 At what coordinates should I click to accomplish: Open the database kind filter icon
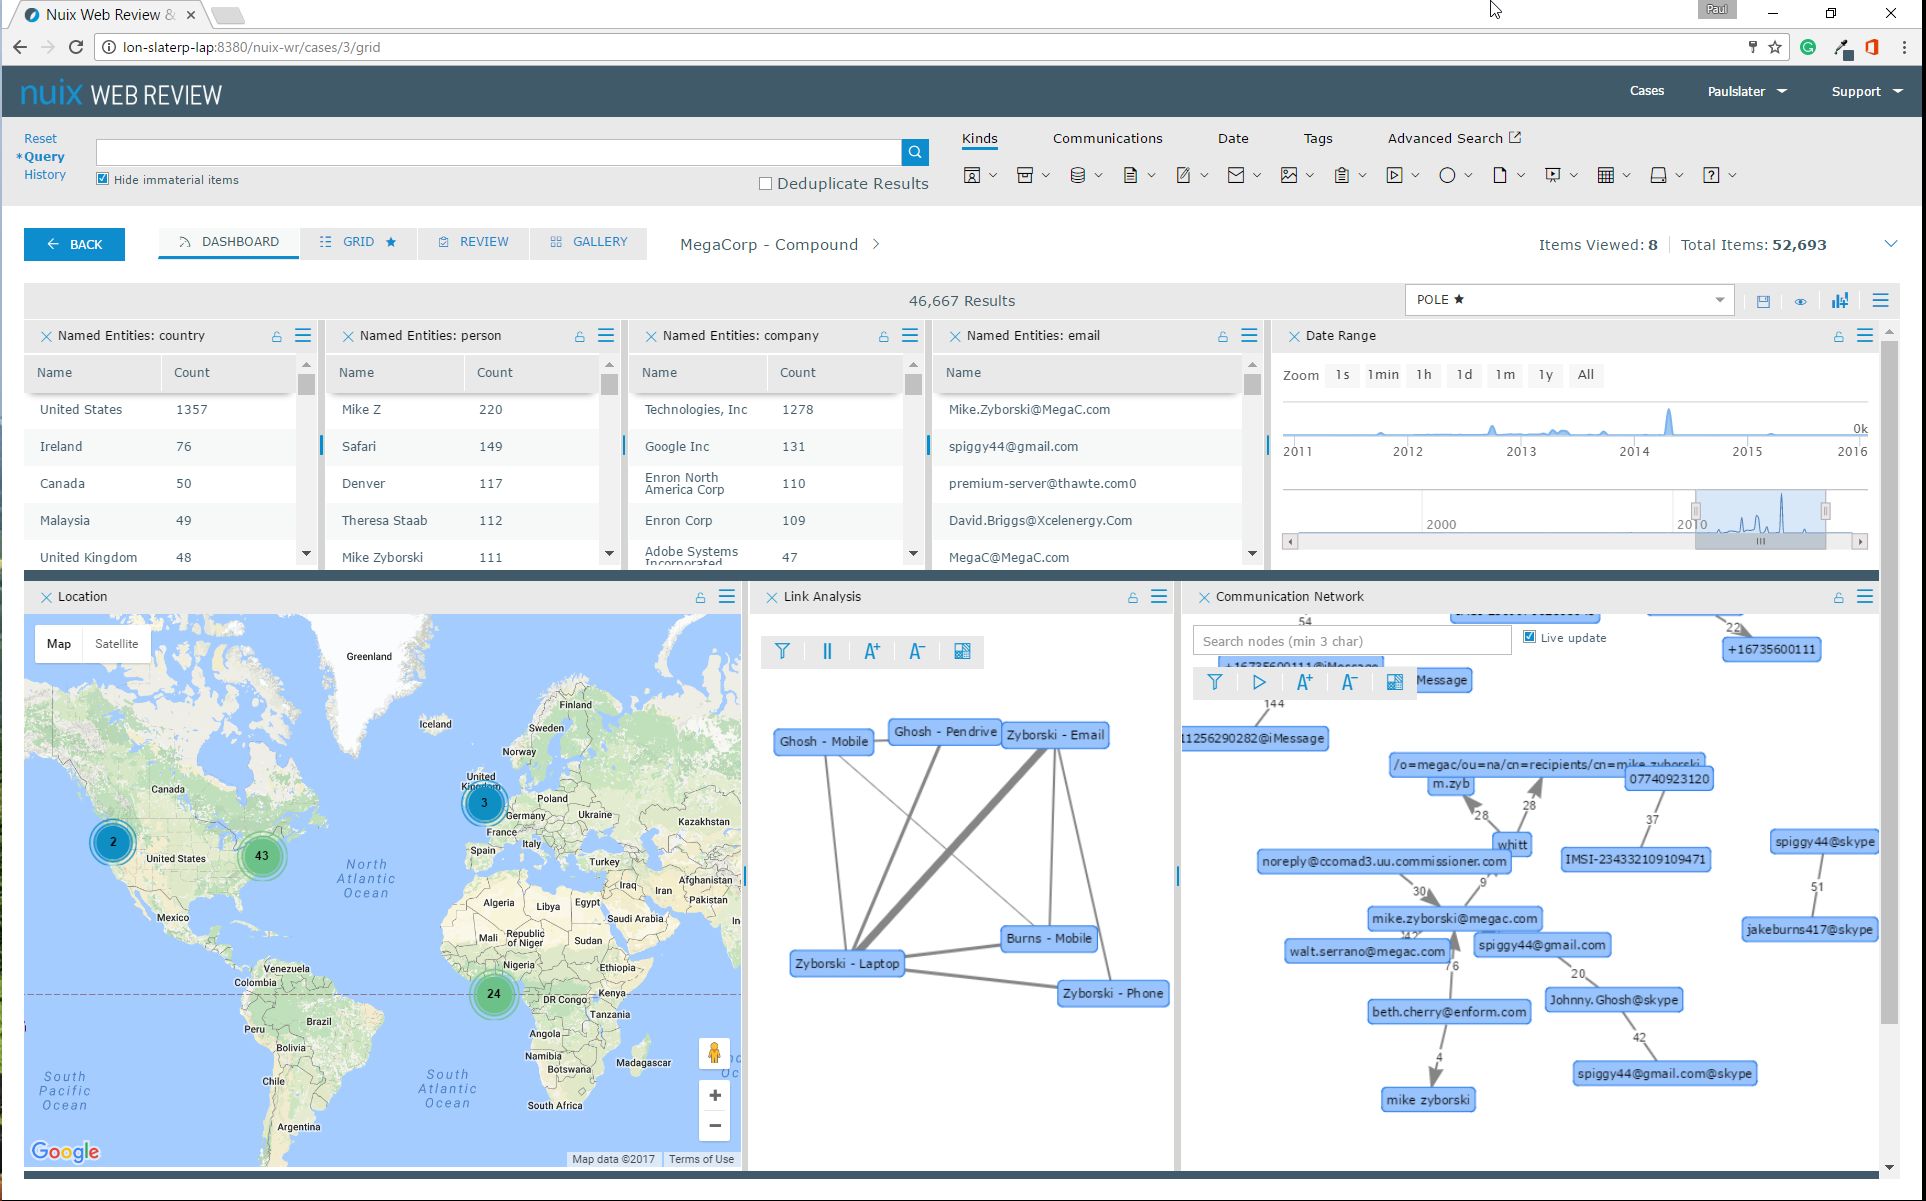1078,175
